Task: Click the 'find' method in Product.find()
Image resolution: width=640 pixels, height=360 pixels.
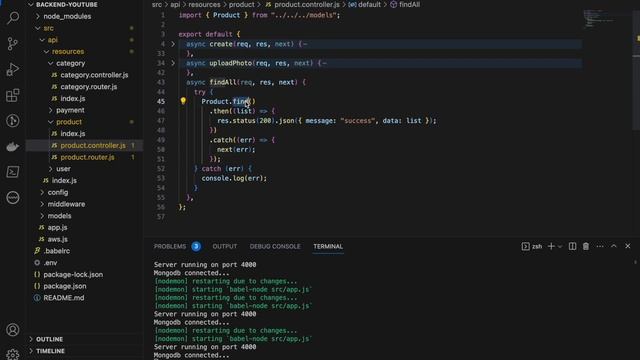Action: click(x=241, y=101)
